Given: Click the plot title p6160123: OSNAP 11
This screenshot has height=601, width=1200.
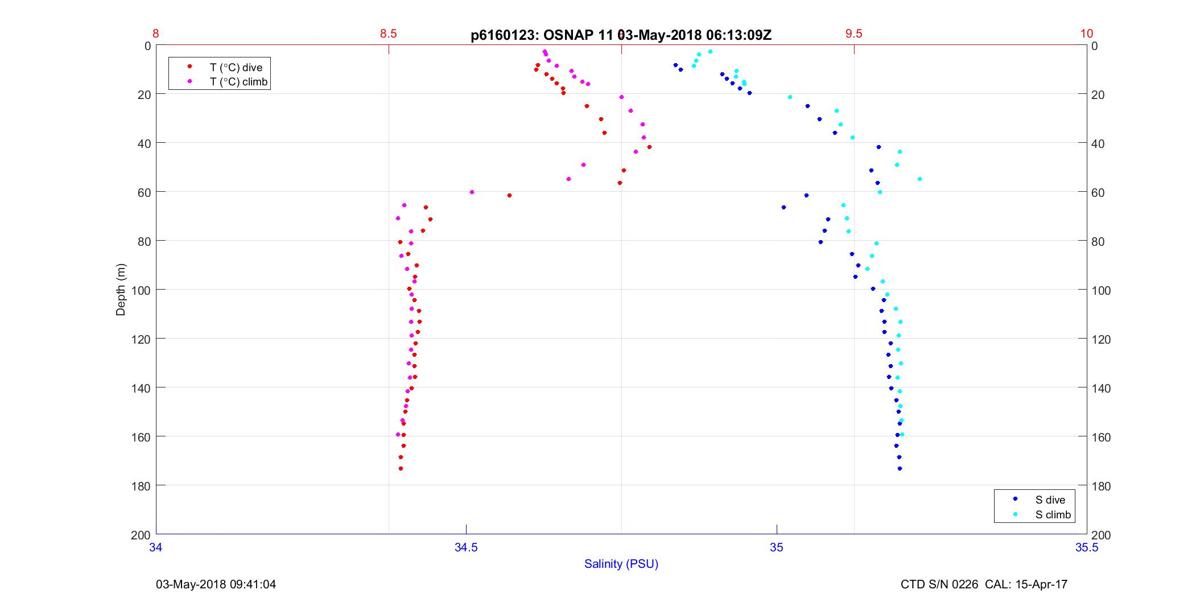Looking at the screenshot, I should click(x=542, y=34).
